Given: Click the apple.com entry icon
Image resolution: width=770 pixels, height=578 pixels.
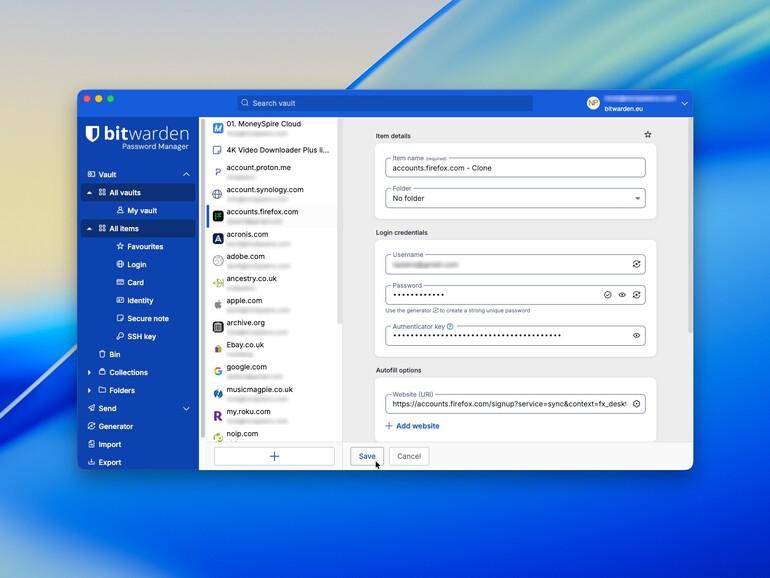Looking at the screenshot, I should 218,305.
